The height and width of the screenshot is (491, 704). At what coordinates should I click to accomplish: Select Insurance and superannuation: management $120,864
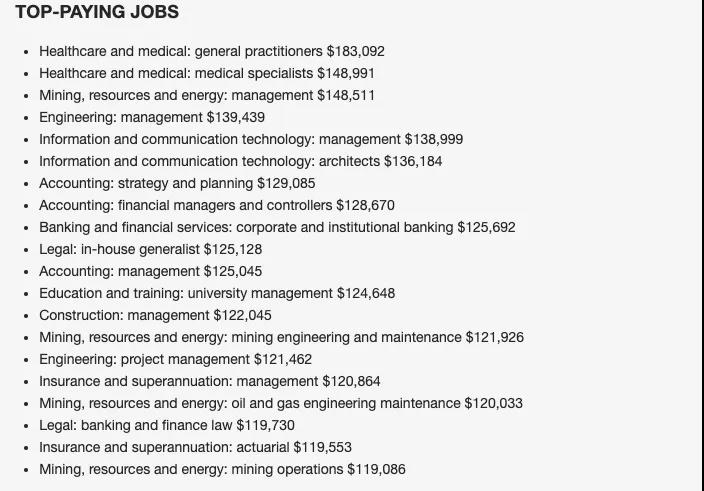pos(209,381)
